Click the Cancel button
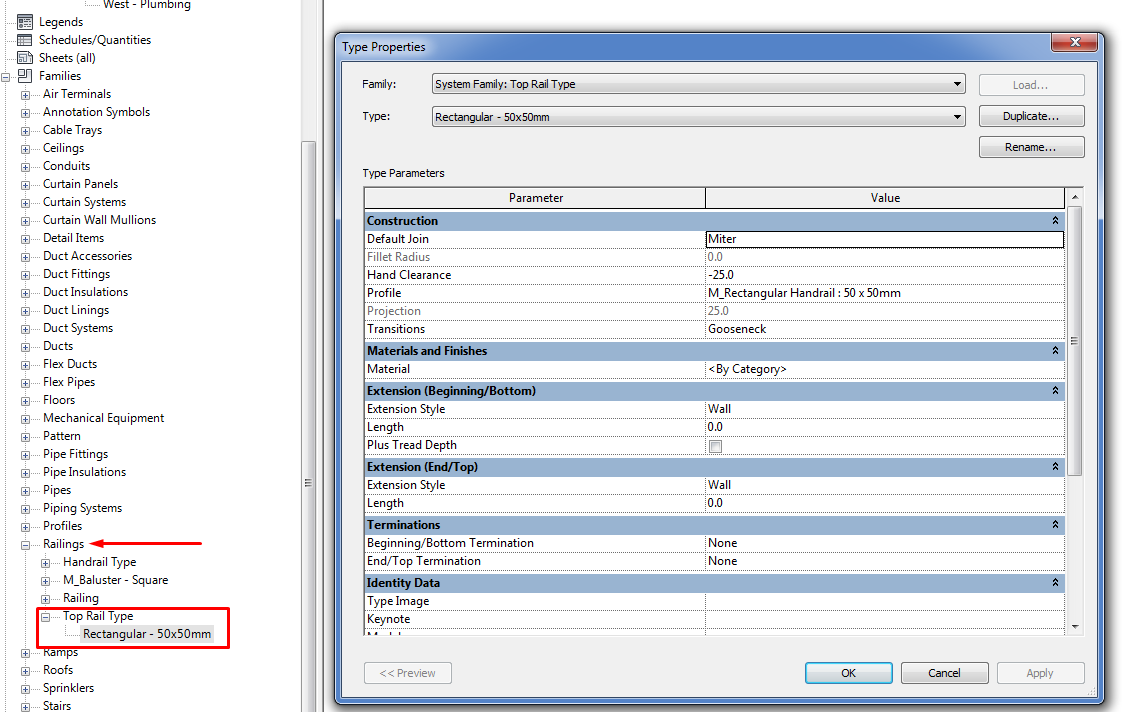Viewport: 1142px width, 712px height. (x=945, y=673)
